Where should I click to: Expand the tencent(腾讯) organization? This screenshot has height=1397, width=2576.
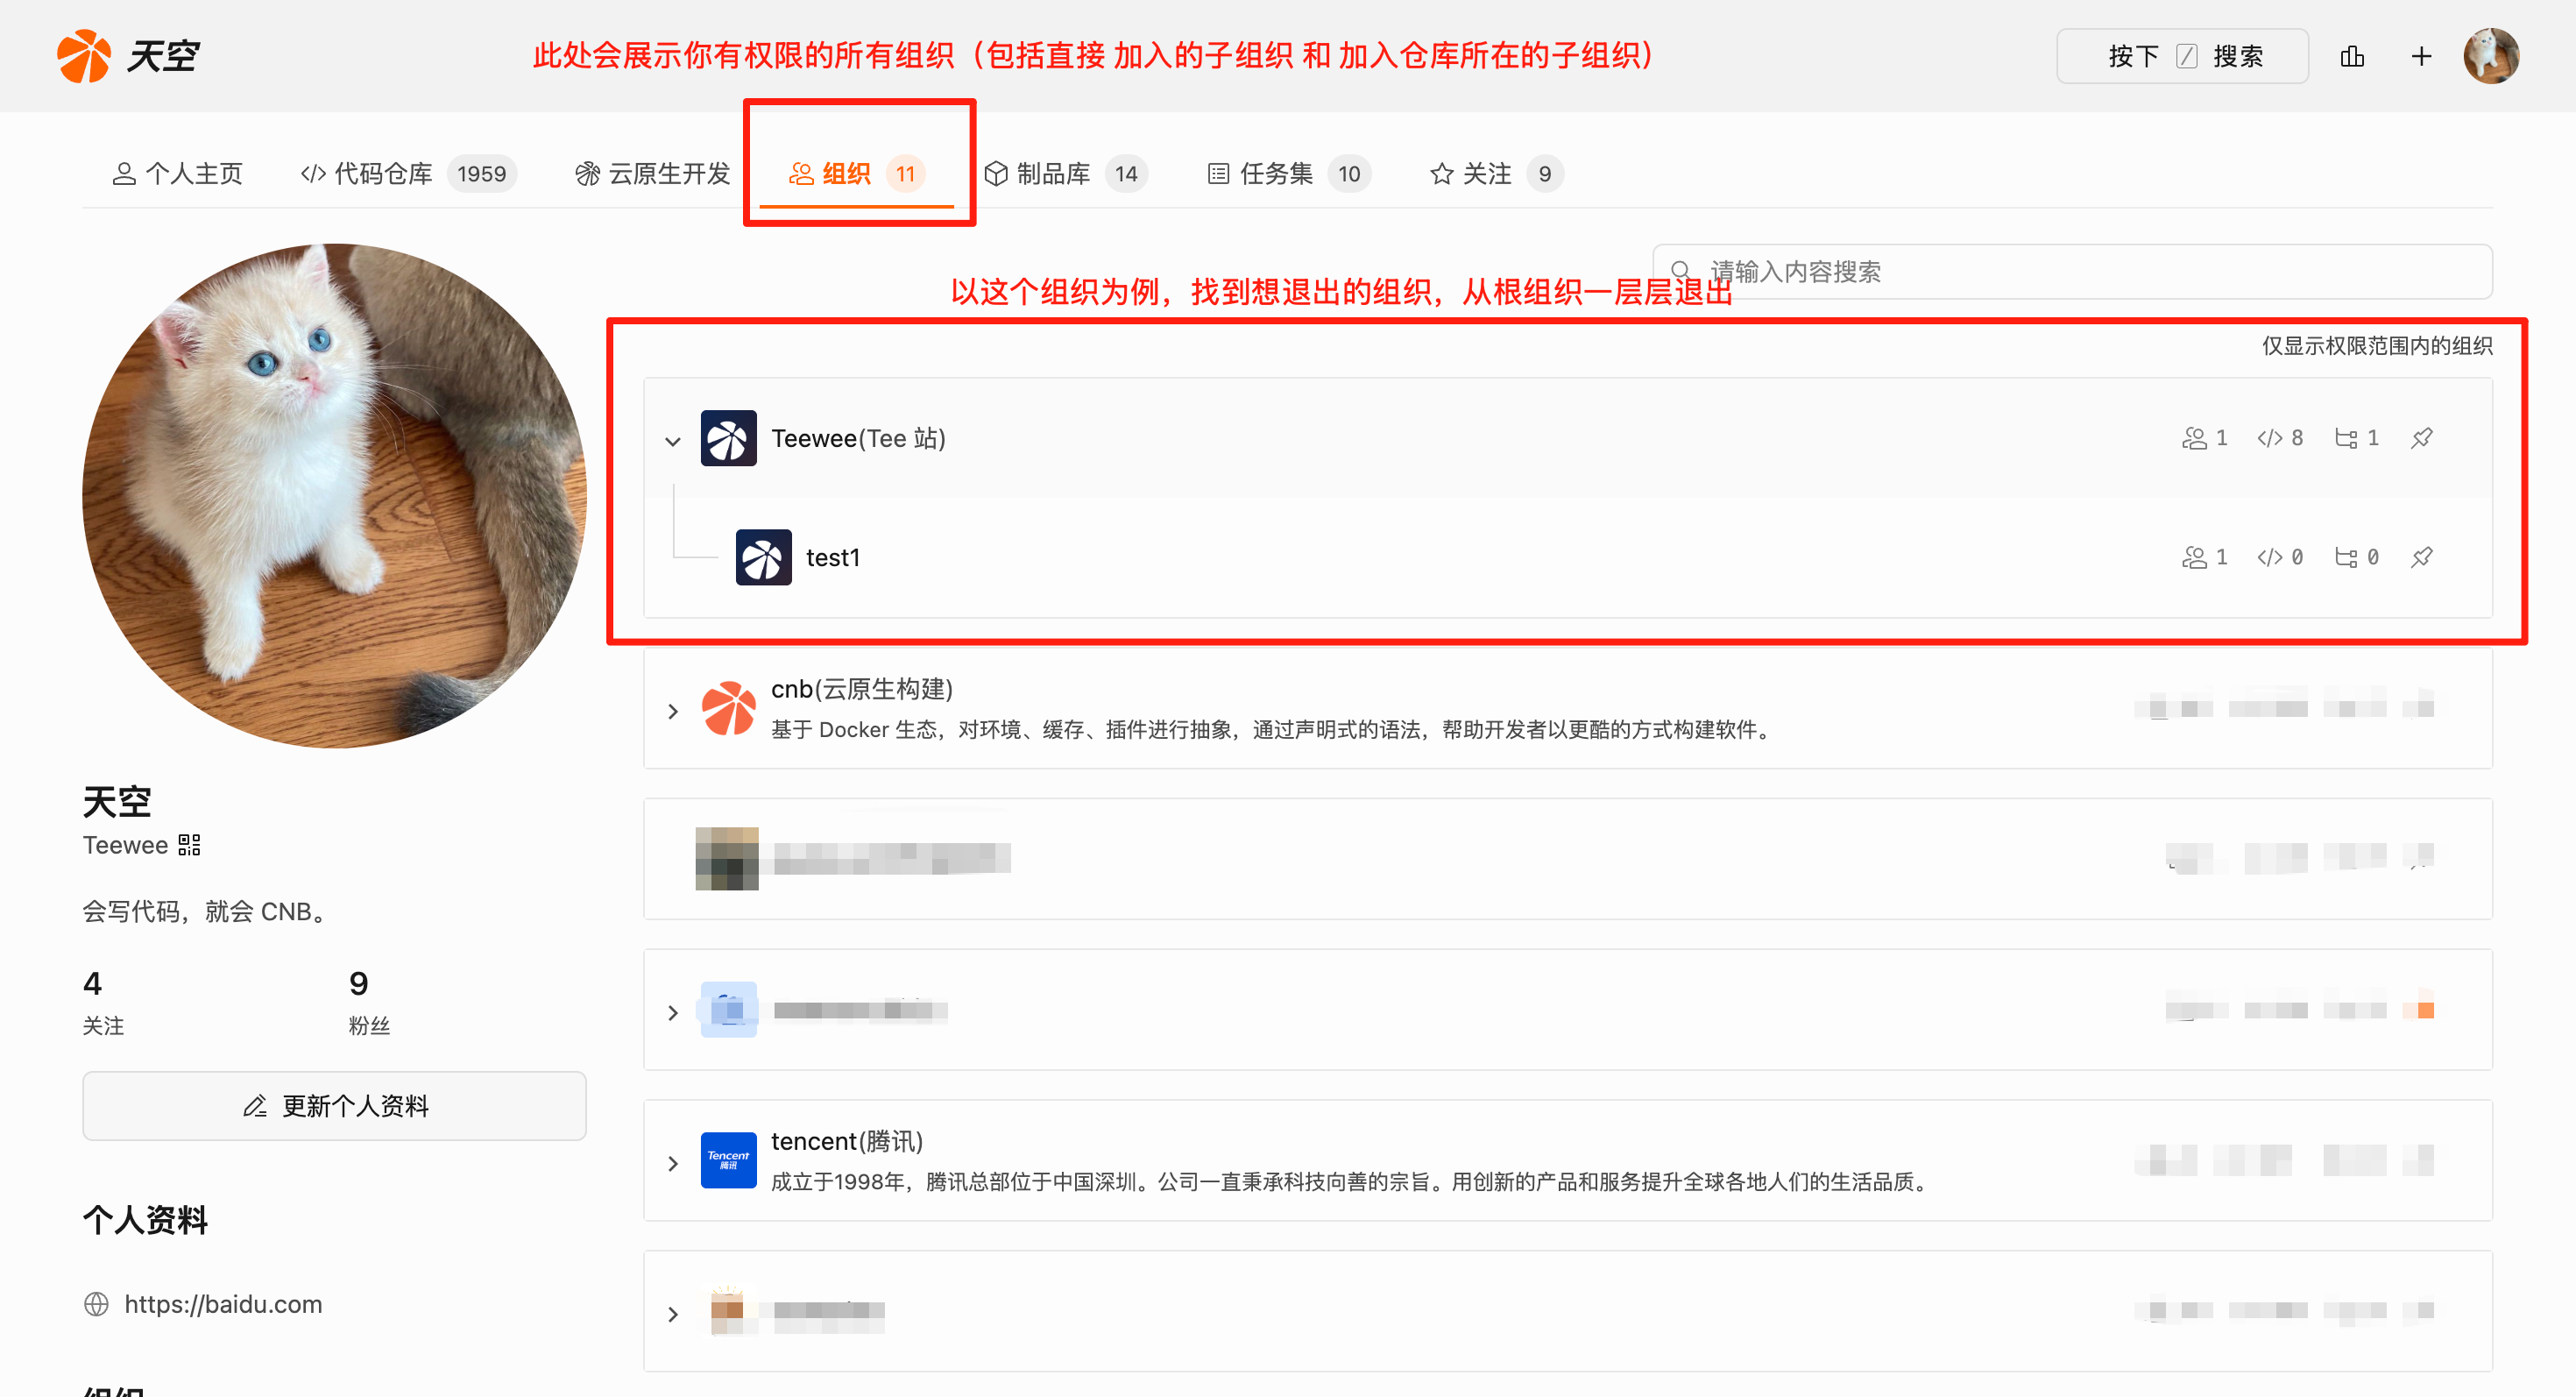[673, 1162]
